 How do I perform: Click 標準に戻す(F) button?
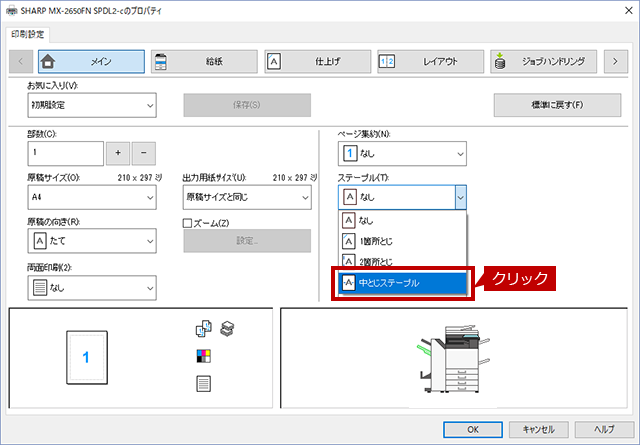[x=557, y=105]
